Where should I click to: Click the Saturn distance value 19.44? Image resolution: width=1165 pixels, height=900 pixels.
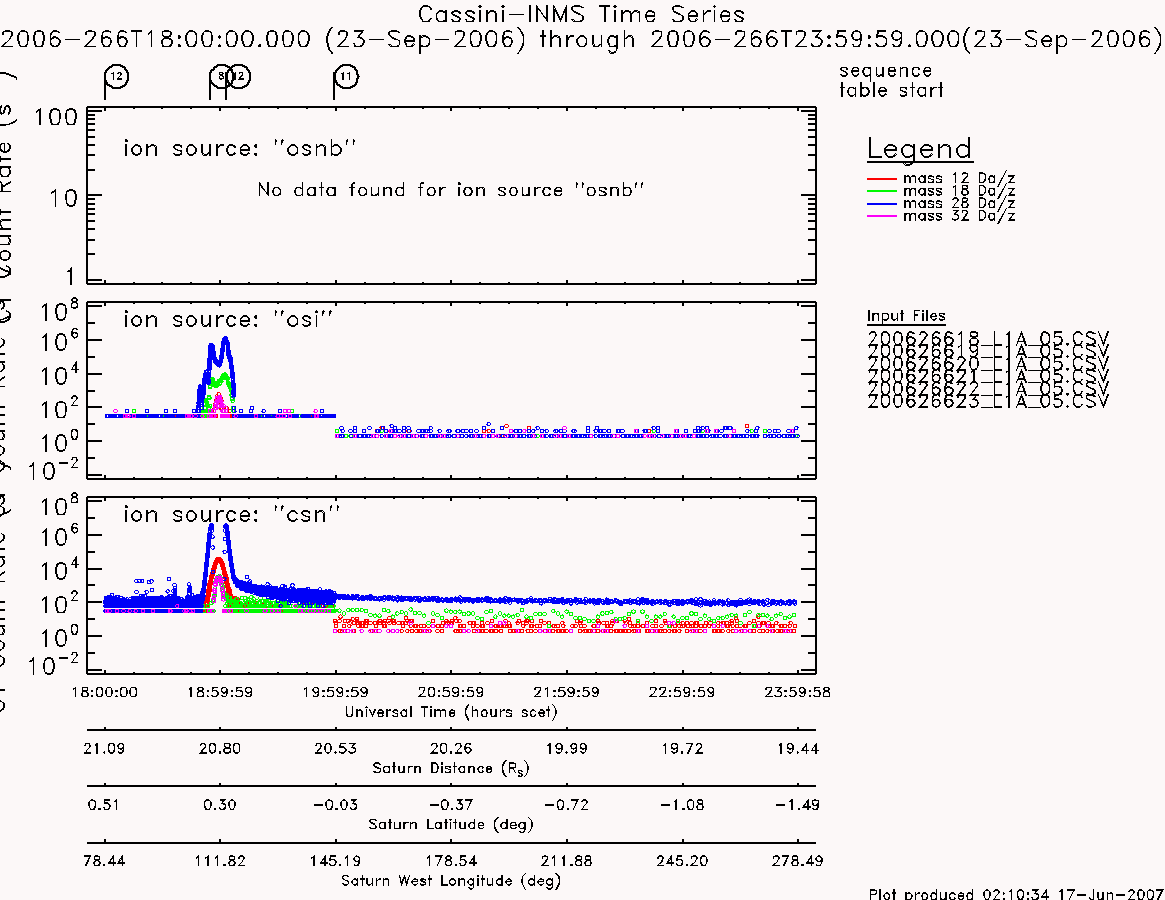click(797, 748)
